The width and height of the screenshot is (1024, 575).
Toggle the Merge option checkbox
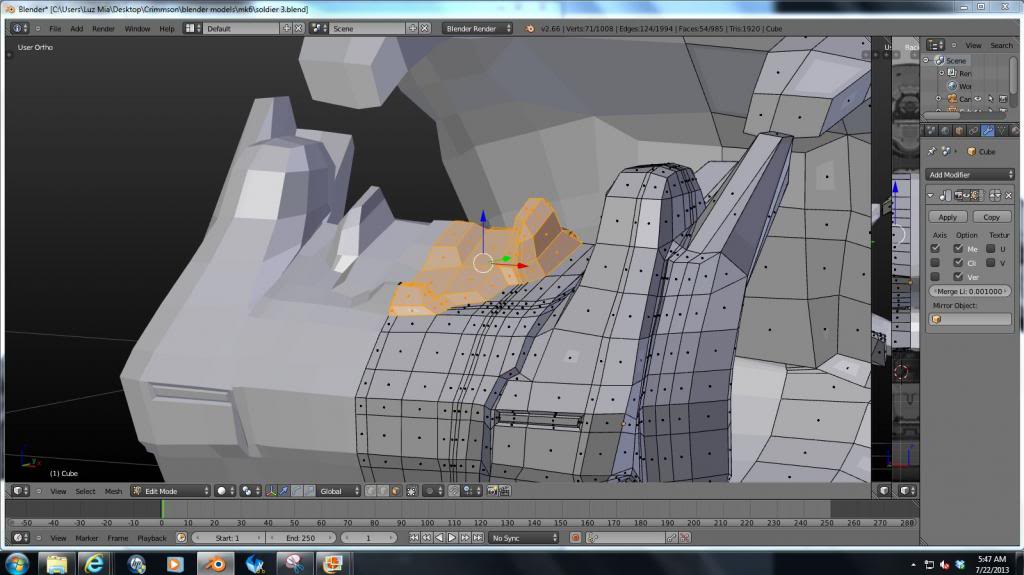point(958,248)
